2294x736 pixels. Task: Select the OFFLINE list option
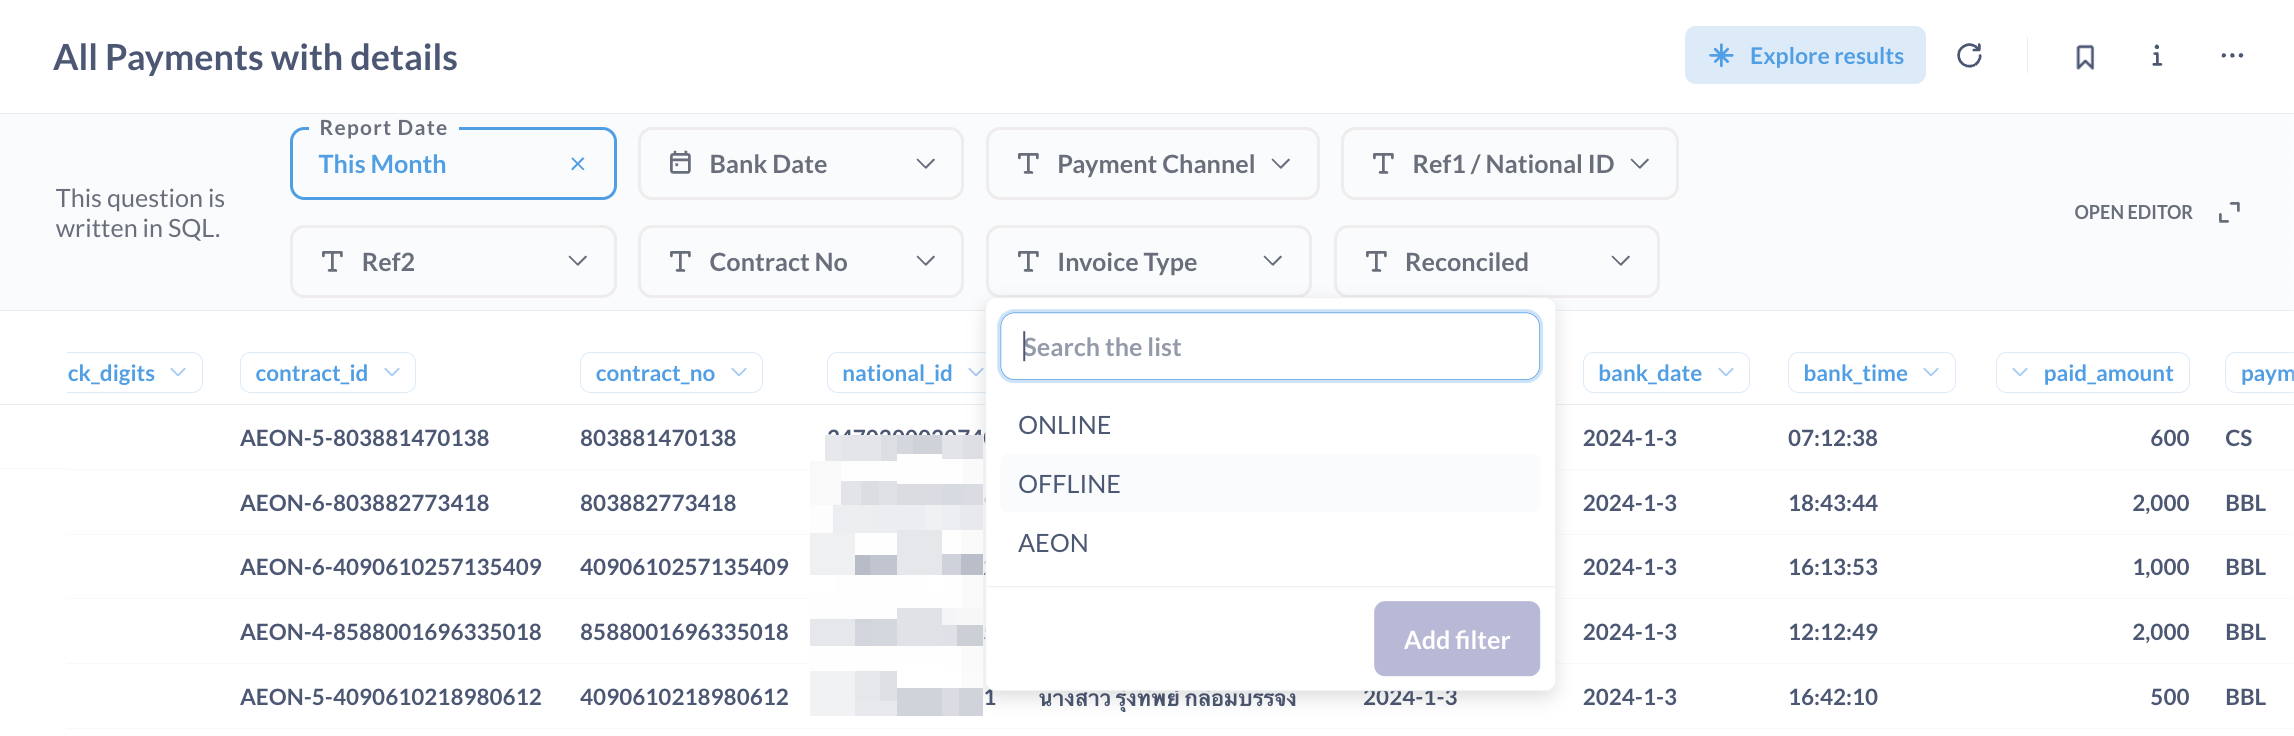pyautogui.click(x=1069, y=484)
